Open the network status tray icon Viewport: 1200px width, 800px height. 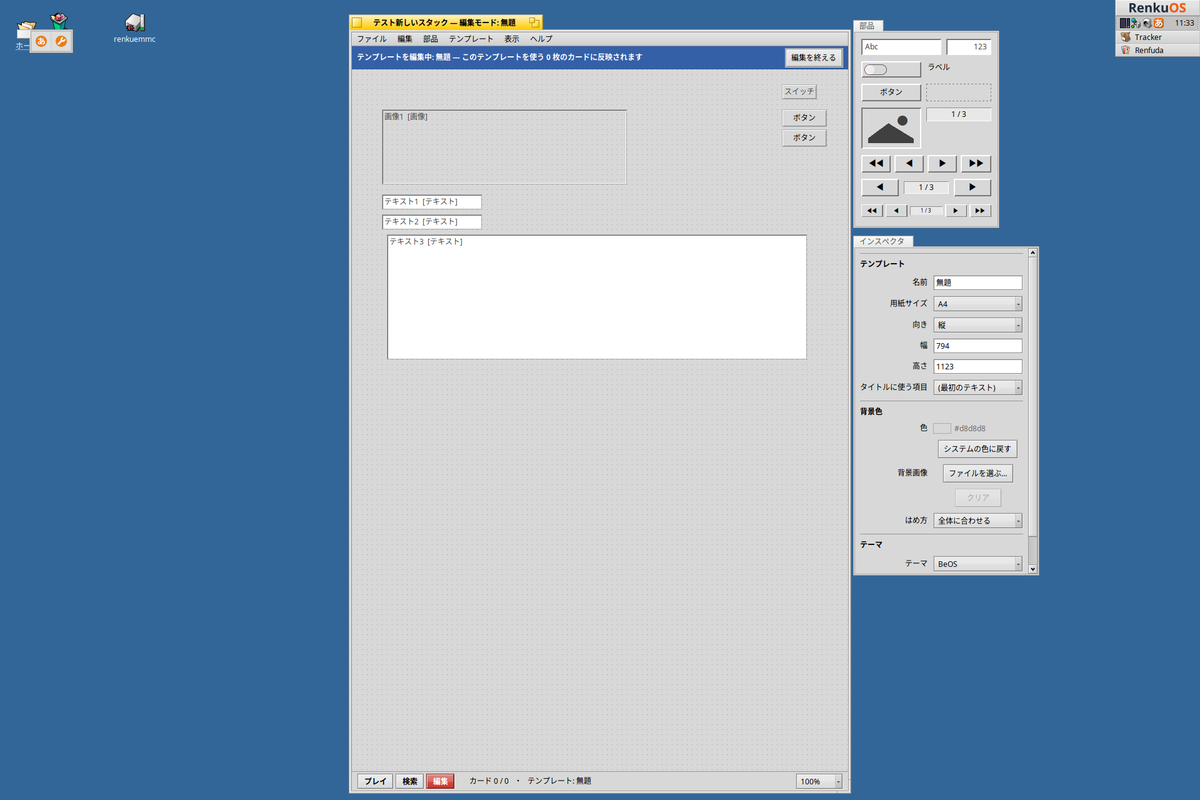[1135, 23]
